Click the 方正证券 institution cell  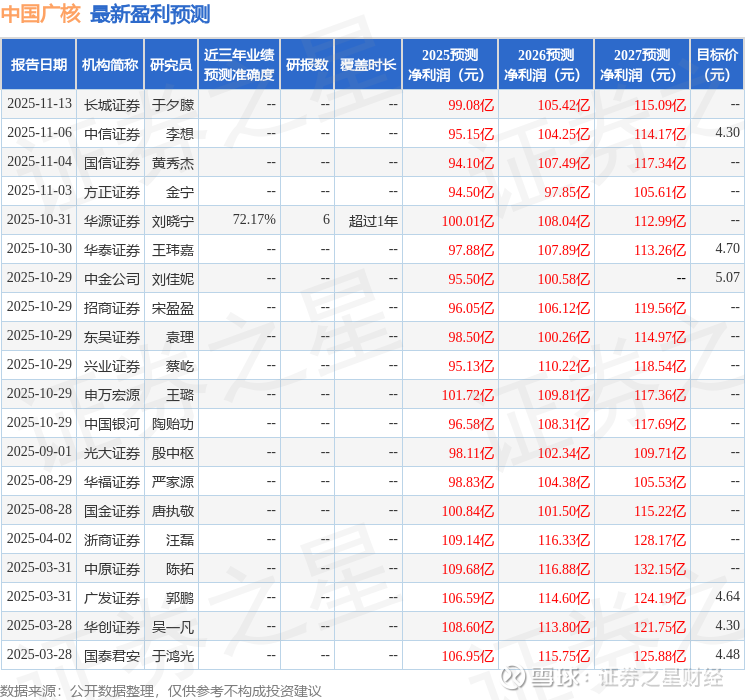tap(112, 192)
